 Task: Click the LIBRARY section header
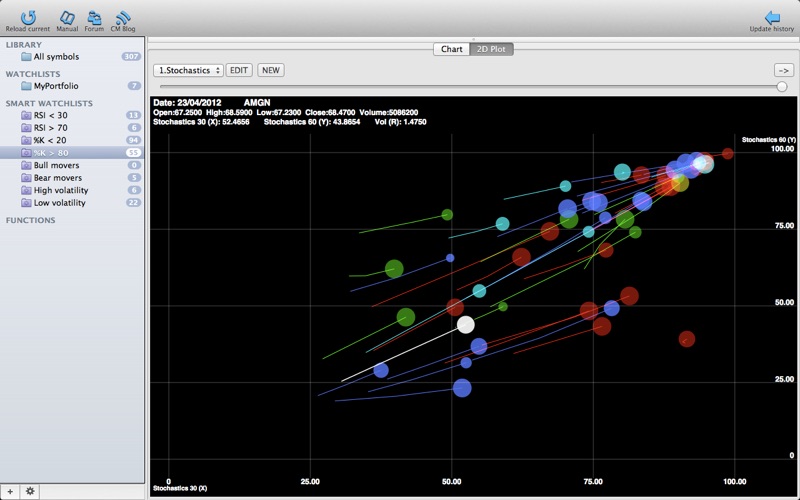(x=23, y=45)
